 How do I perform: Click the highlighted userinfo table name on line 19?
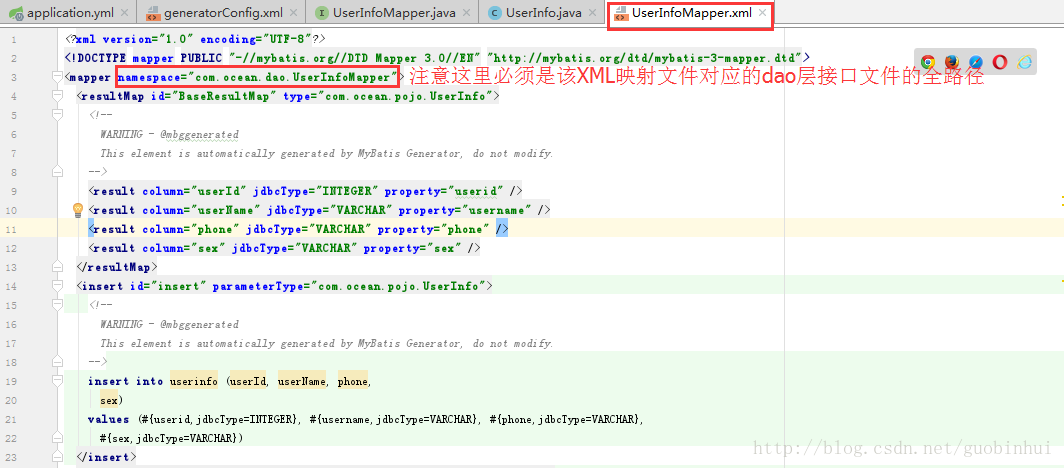(193, 381)
